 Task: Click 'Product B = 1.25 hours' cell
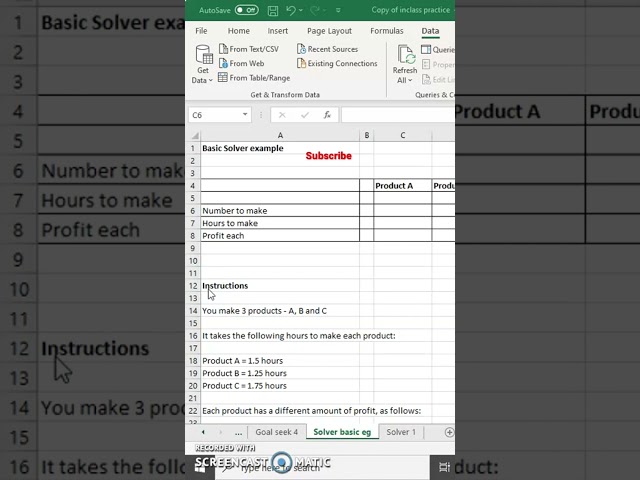[x=280, y=373]
